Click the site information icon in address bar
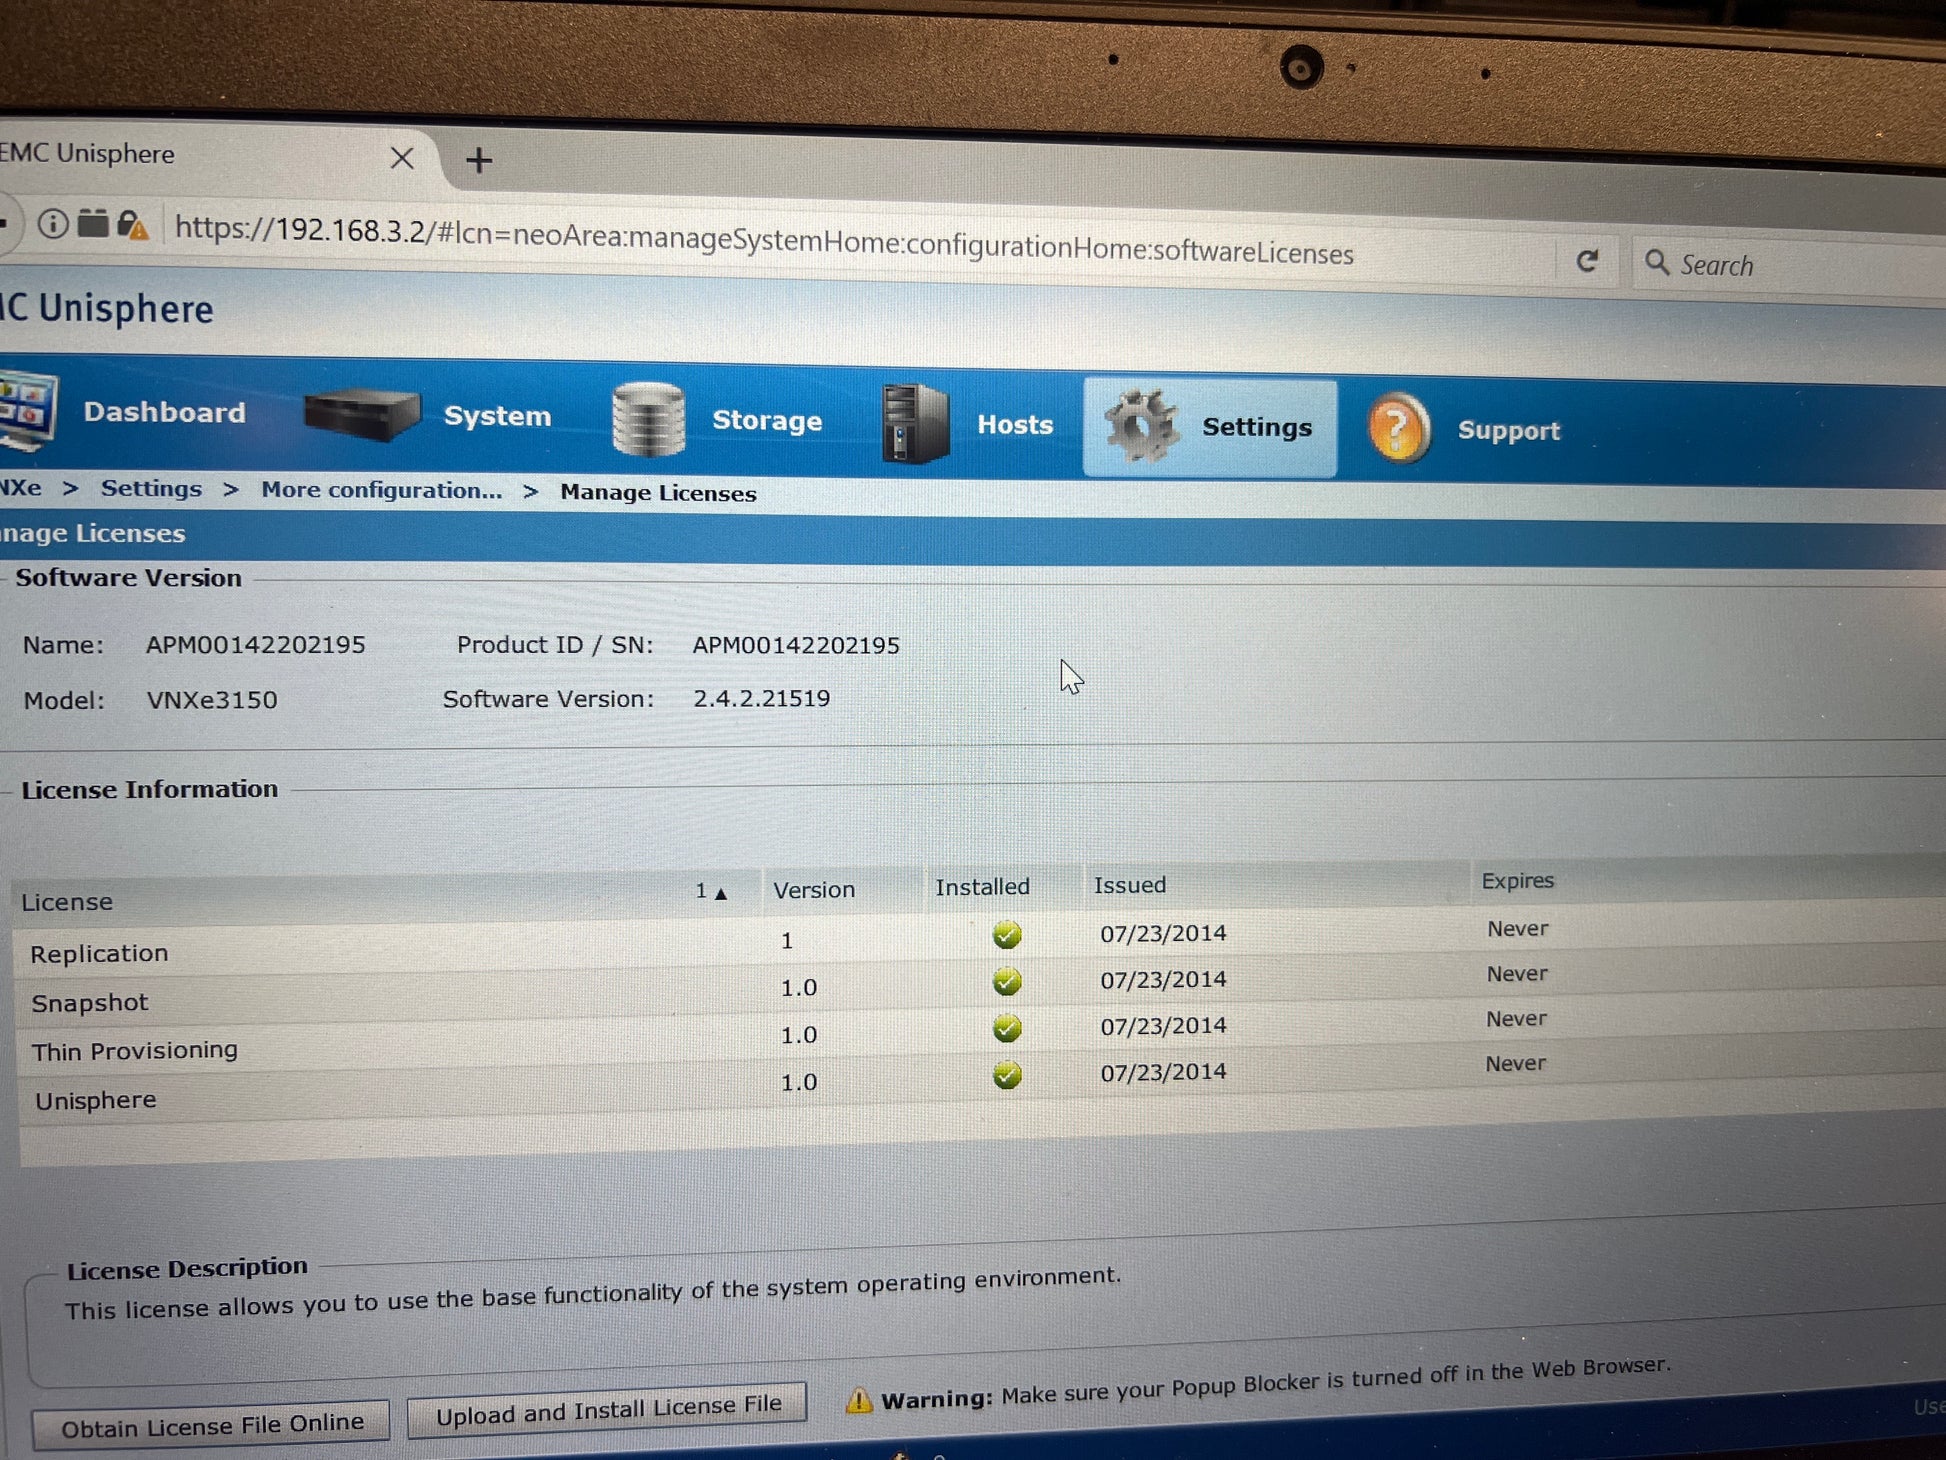1946x1460 pixels. click(x=53, y=223)
